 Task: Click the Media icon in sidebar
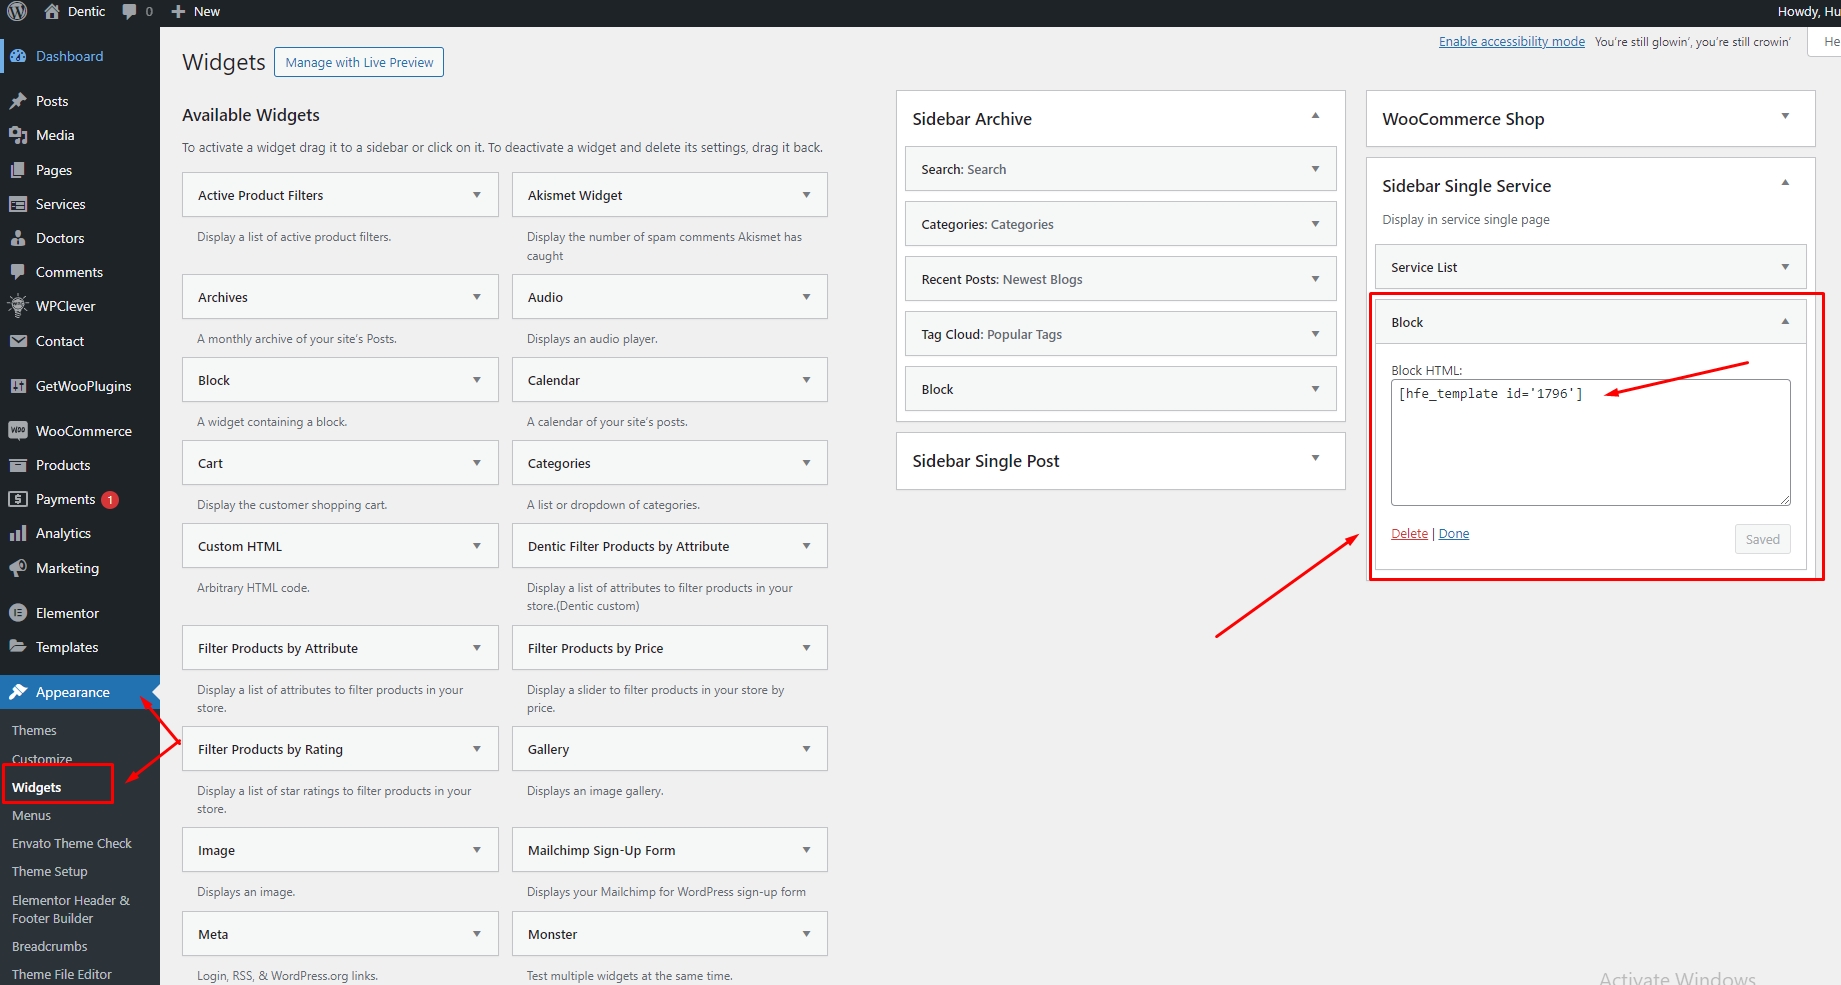18,135
